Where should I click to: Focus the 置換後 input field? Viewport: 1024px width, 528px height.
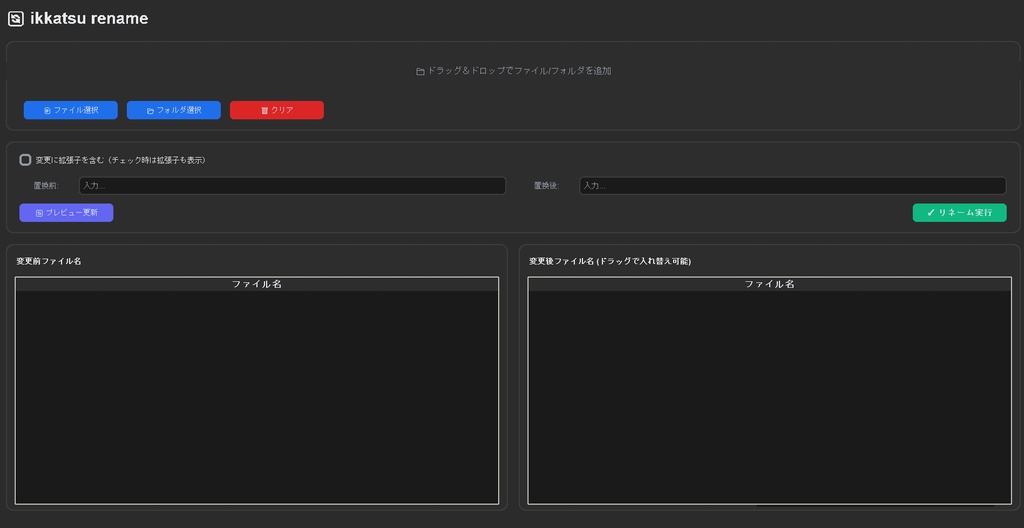(x=793, y=186)
